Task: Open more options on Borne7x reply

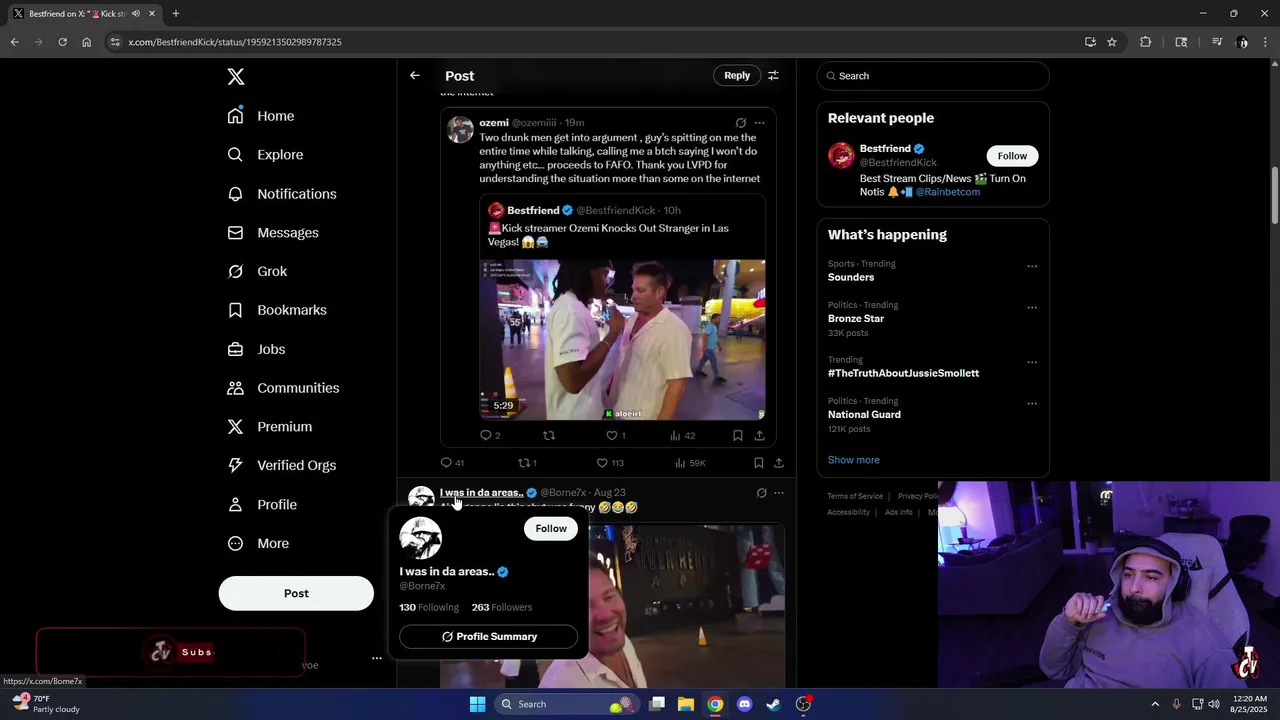Action: pyautogui.click(x=779, y=493)
